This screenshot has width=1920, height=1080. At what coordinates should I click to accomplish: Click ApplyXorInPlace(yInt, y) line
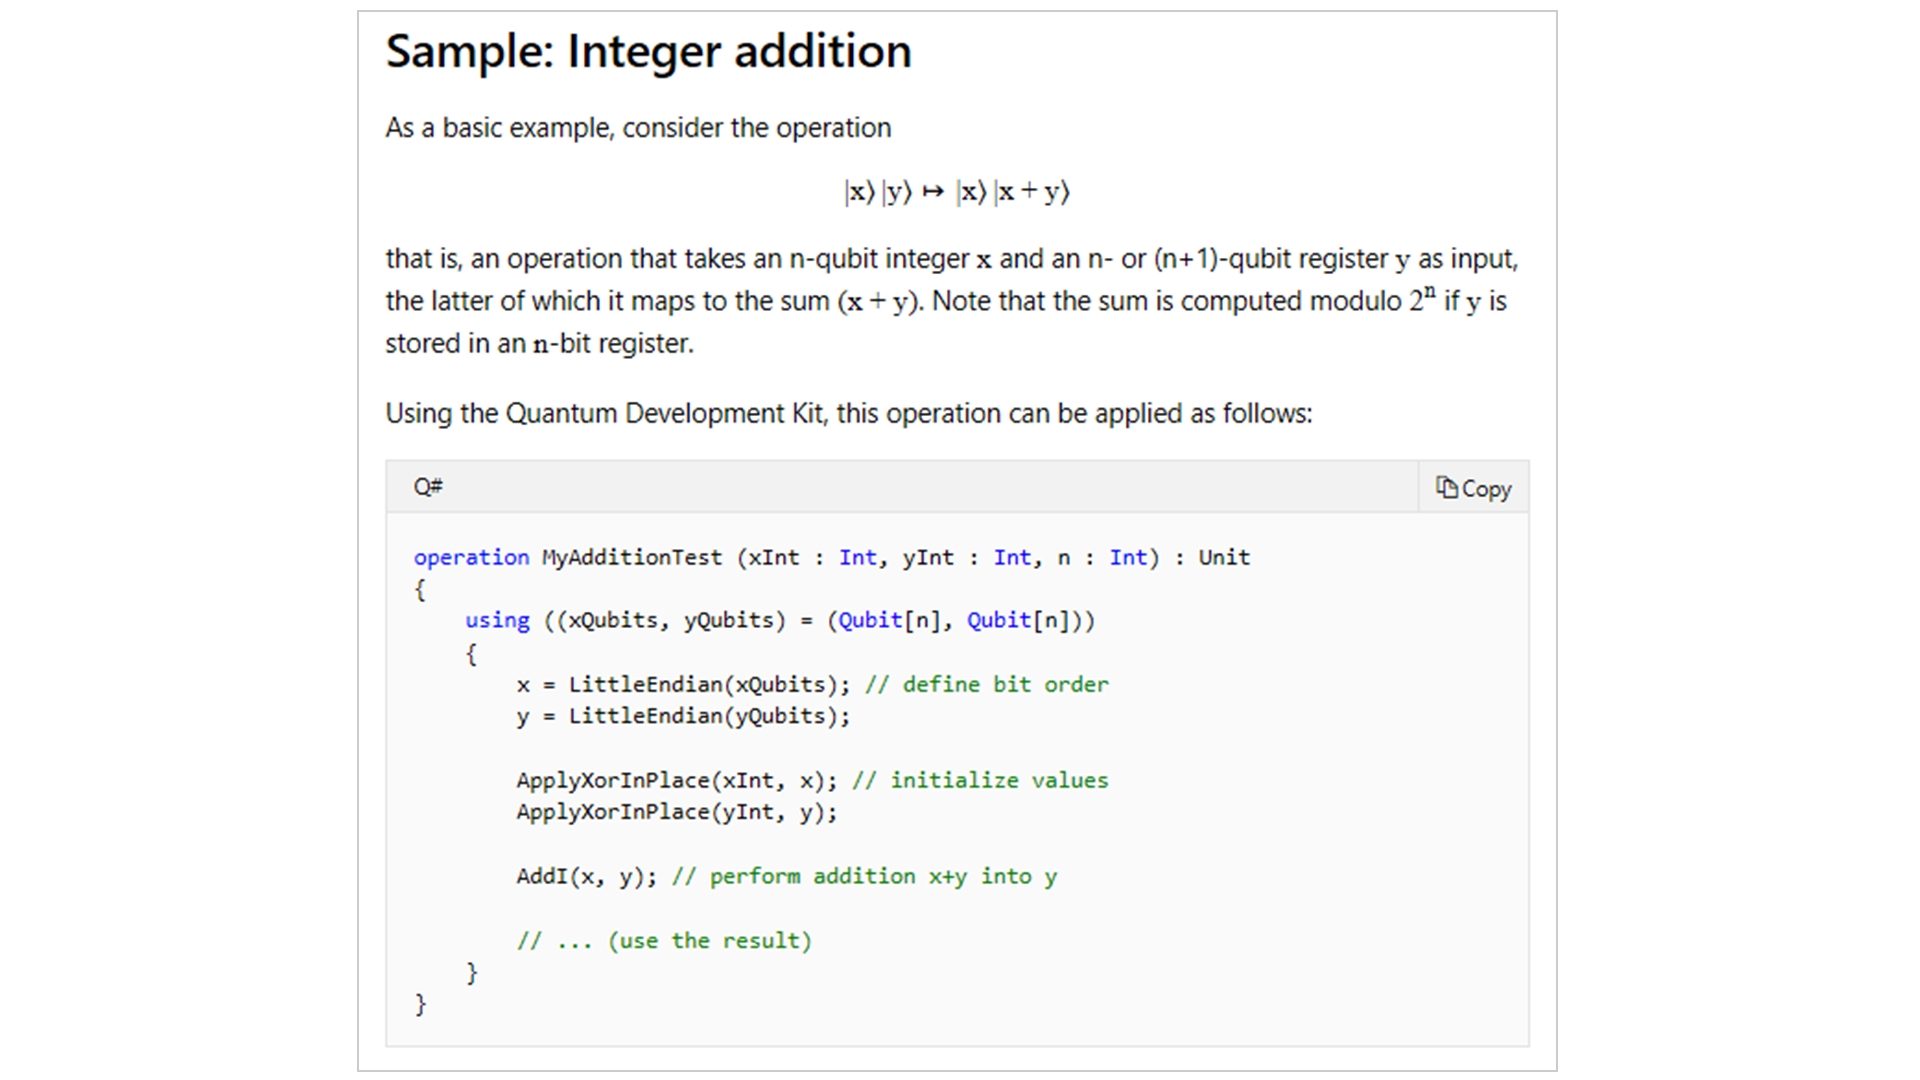tap(677, 812)
